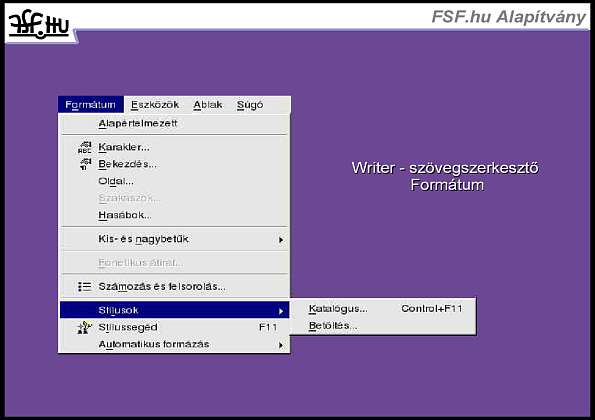Viewport: 595px width, 420px height.
Task: Click the Writer - szövegszerkesztő title text
Action: pyautogui.click(x=445, y=168)
